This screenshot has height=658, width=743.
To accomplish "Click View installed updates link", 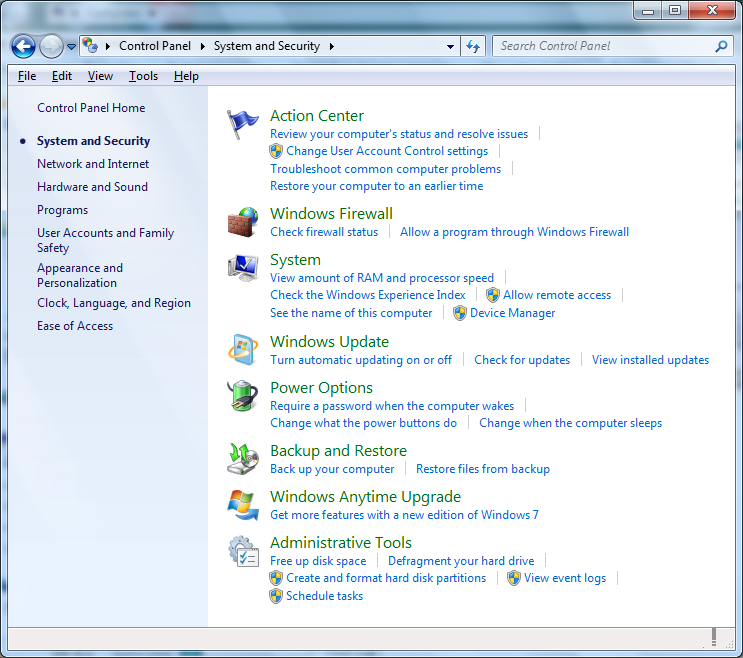I will pos(651,360).
